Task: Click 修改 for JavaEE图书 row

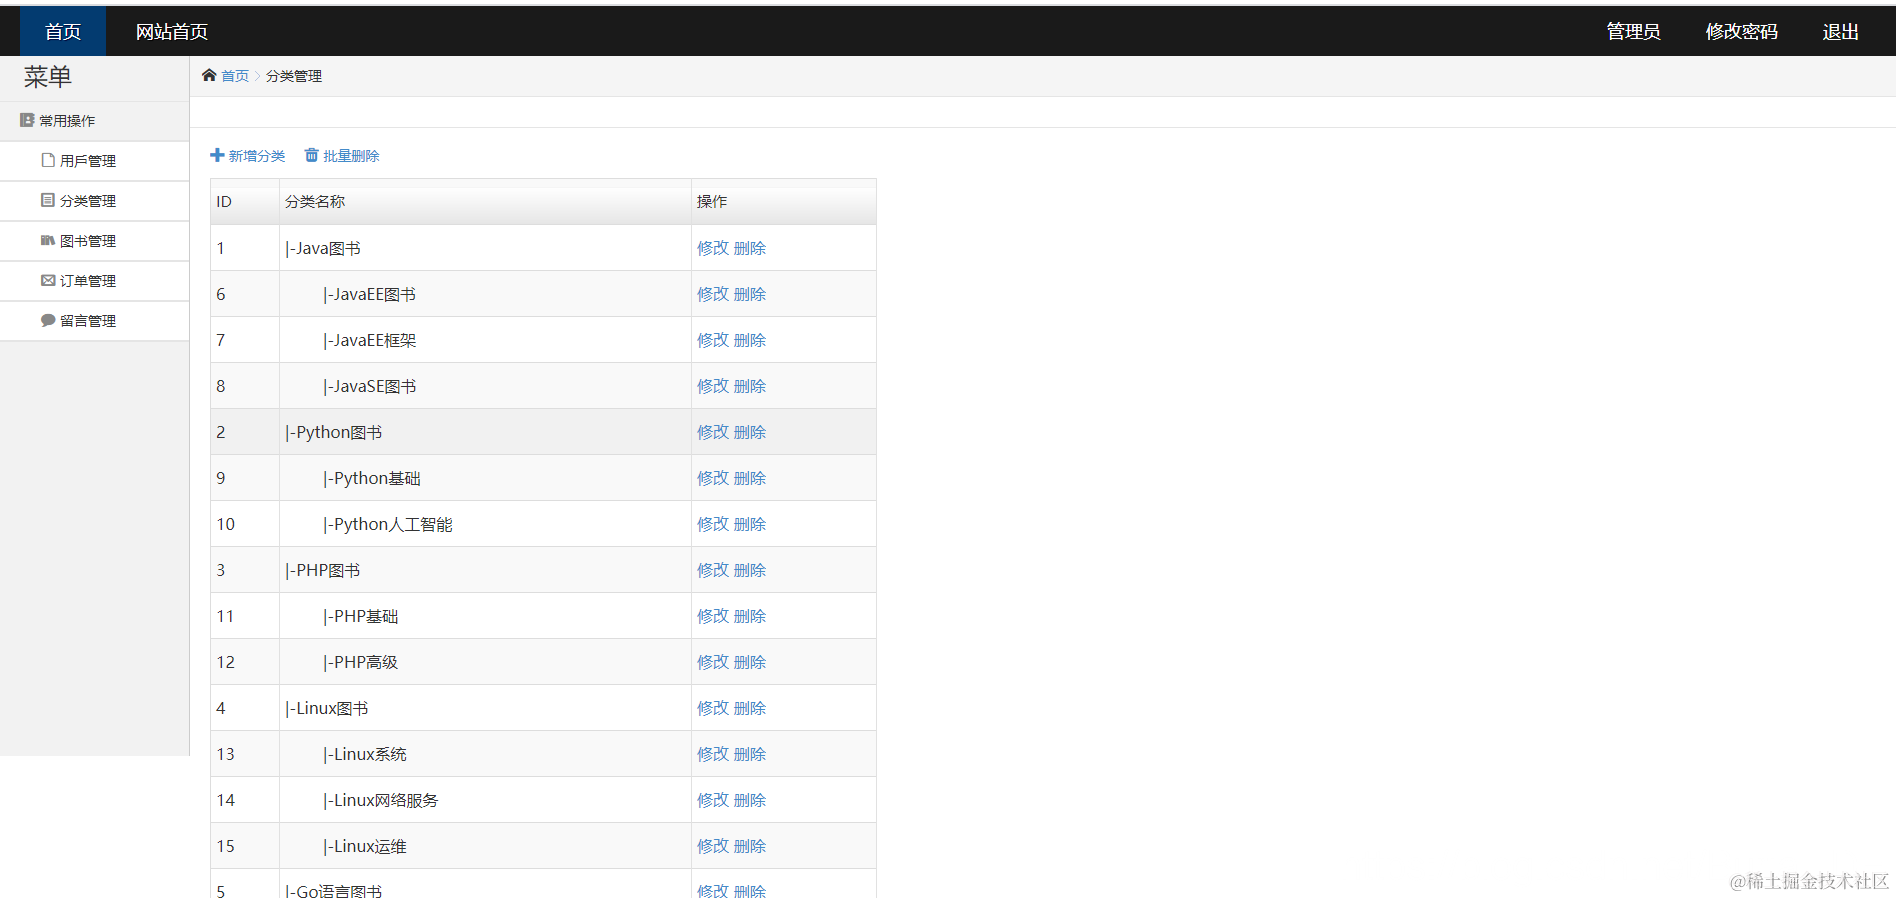Action: coord(713,294)
